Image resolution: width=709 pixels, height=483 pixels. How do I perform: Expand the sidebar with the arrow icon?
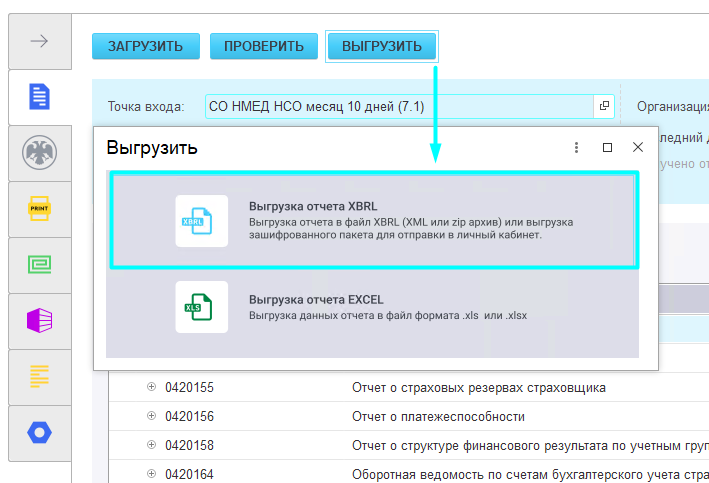39,41
